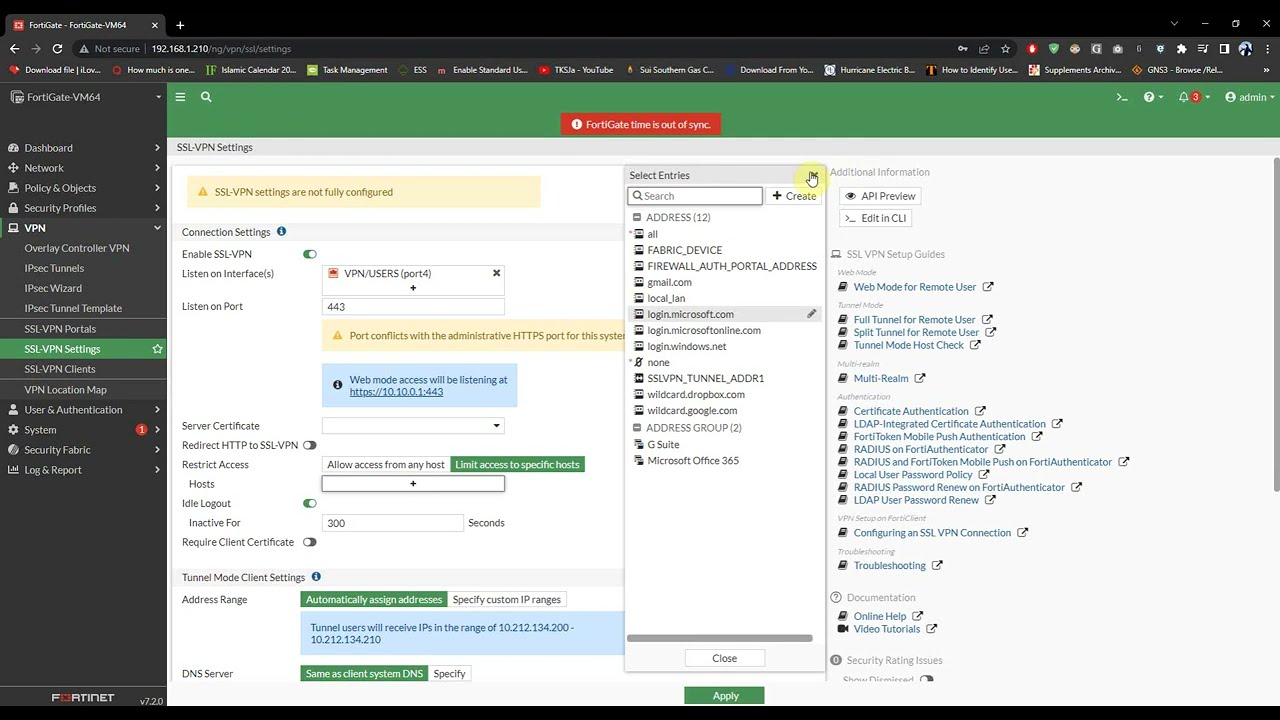Viewport: 1280px width, 720px height.
Task: Edit the login.microsoft.com entry pencil icon
Action: (812, 314)
